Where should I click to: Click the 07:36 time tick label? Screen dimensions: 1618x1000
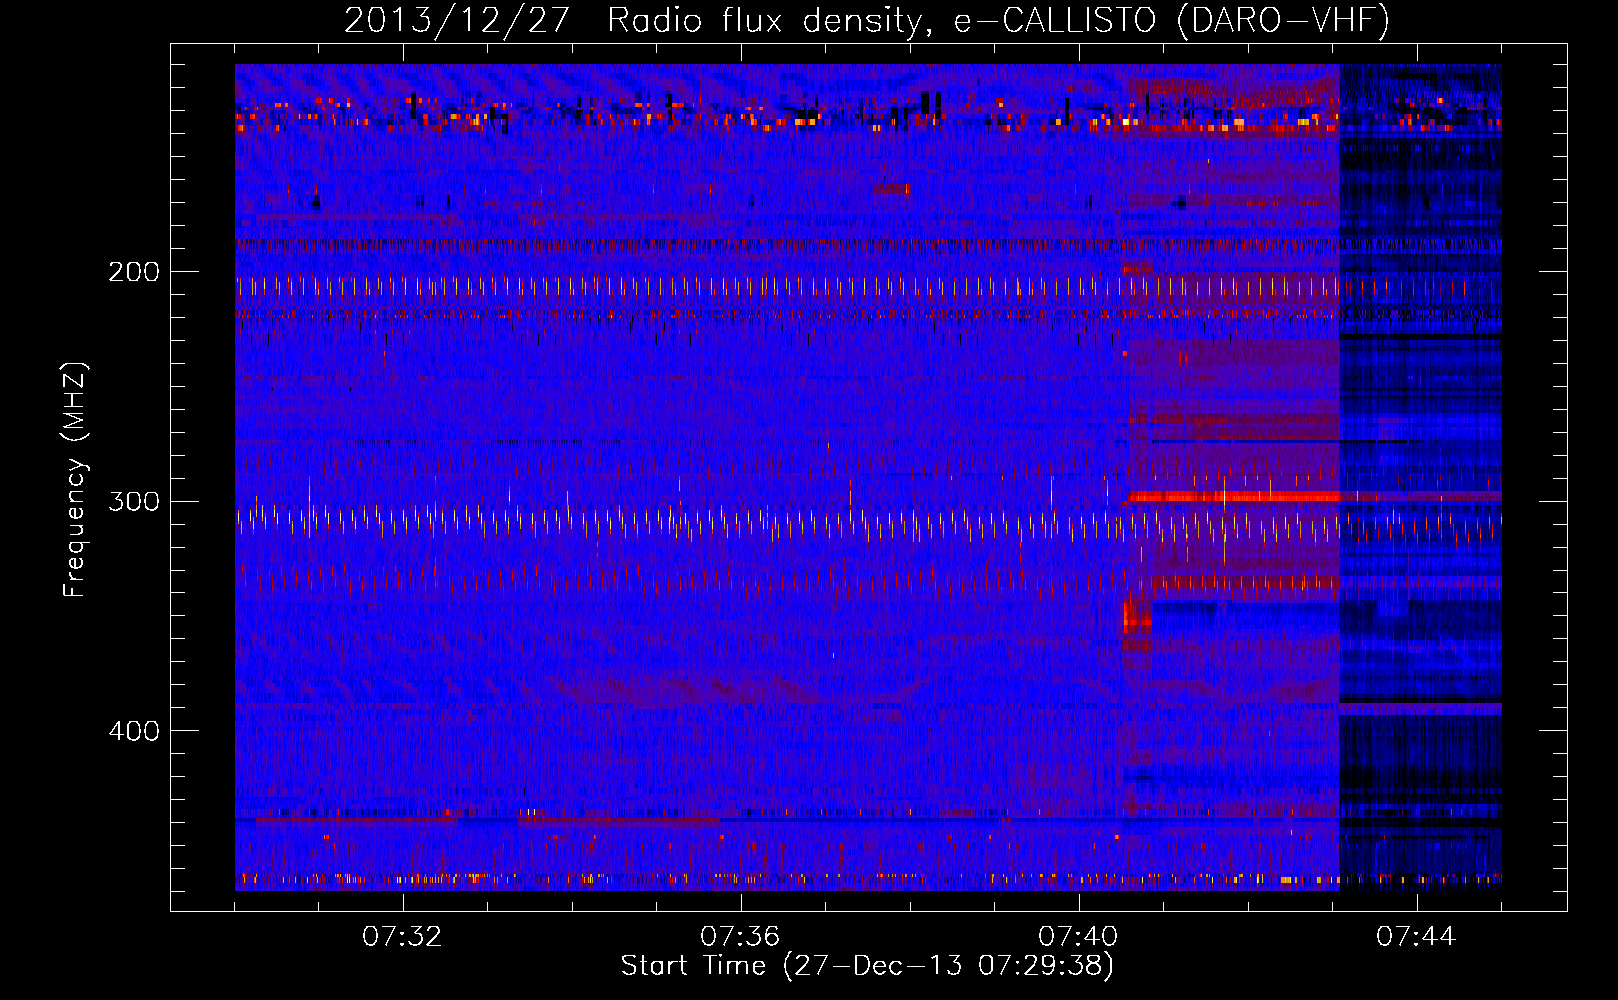click(740, 936)
